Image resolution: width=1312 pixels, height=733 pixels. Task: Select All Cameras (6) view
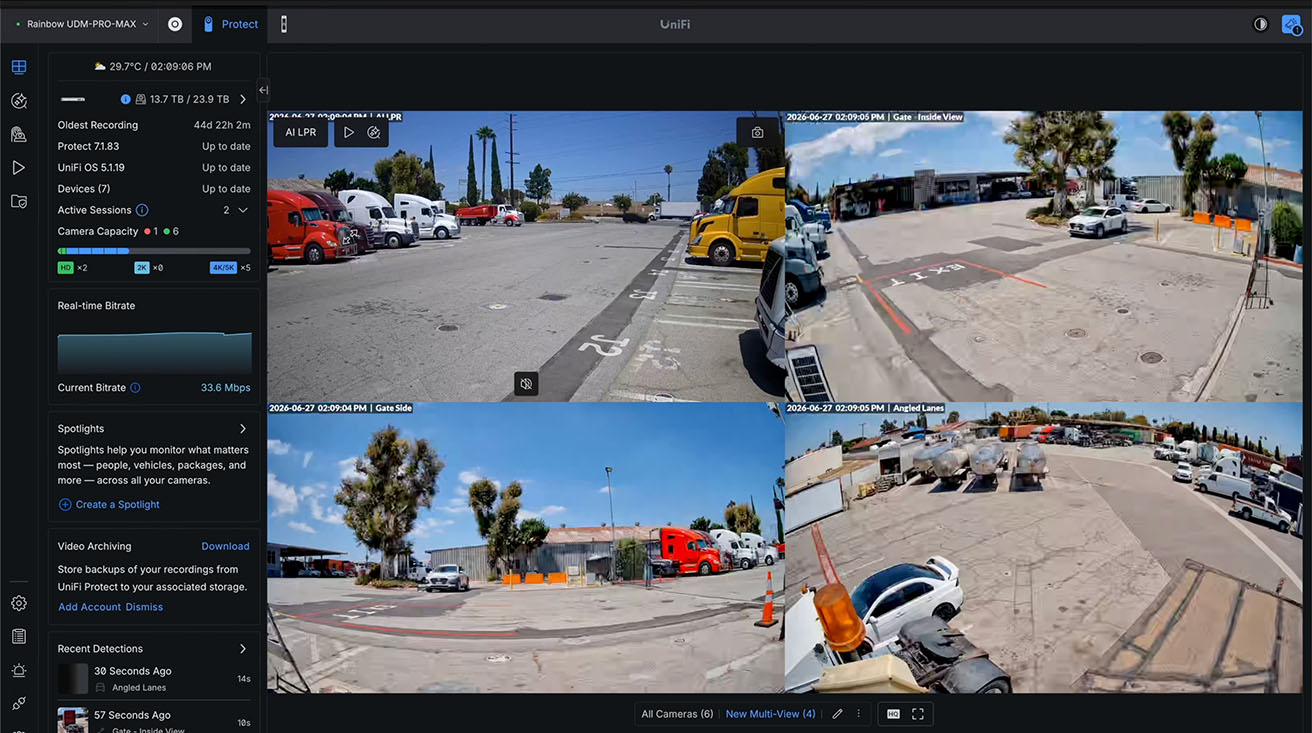point(677,714)
